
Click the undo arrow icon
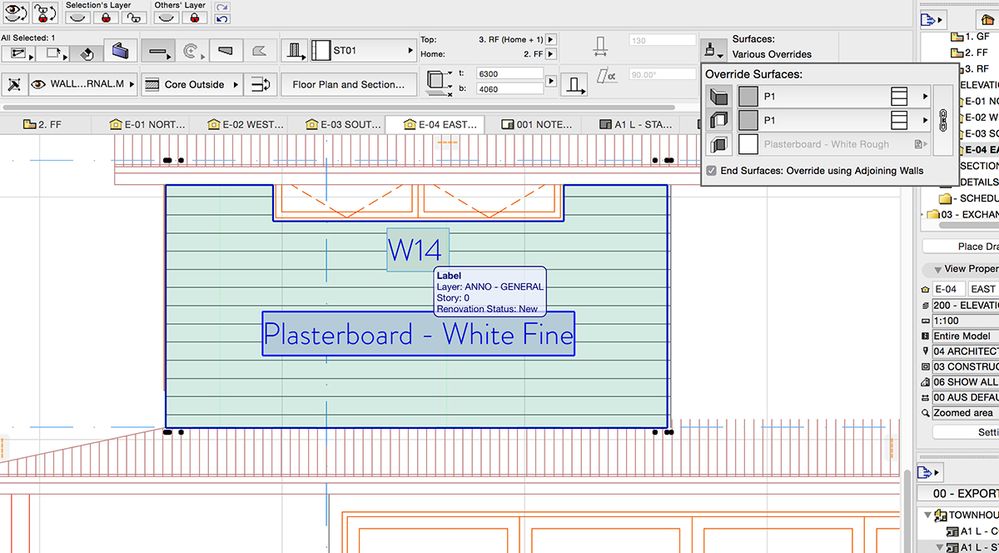point(222,18)
